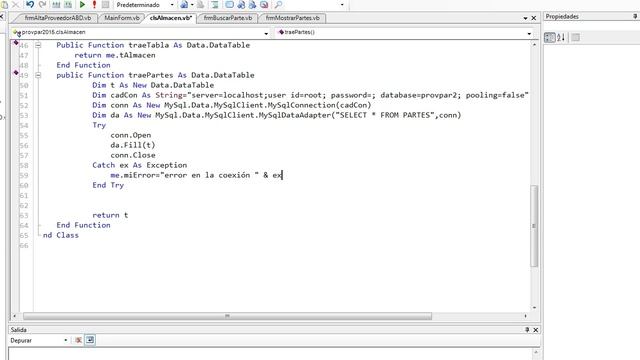The image size is (640, 360).
Task: Collapse the traePartes function fold marker
Action: tap(38, 75)
